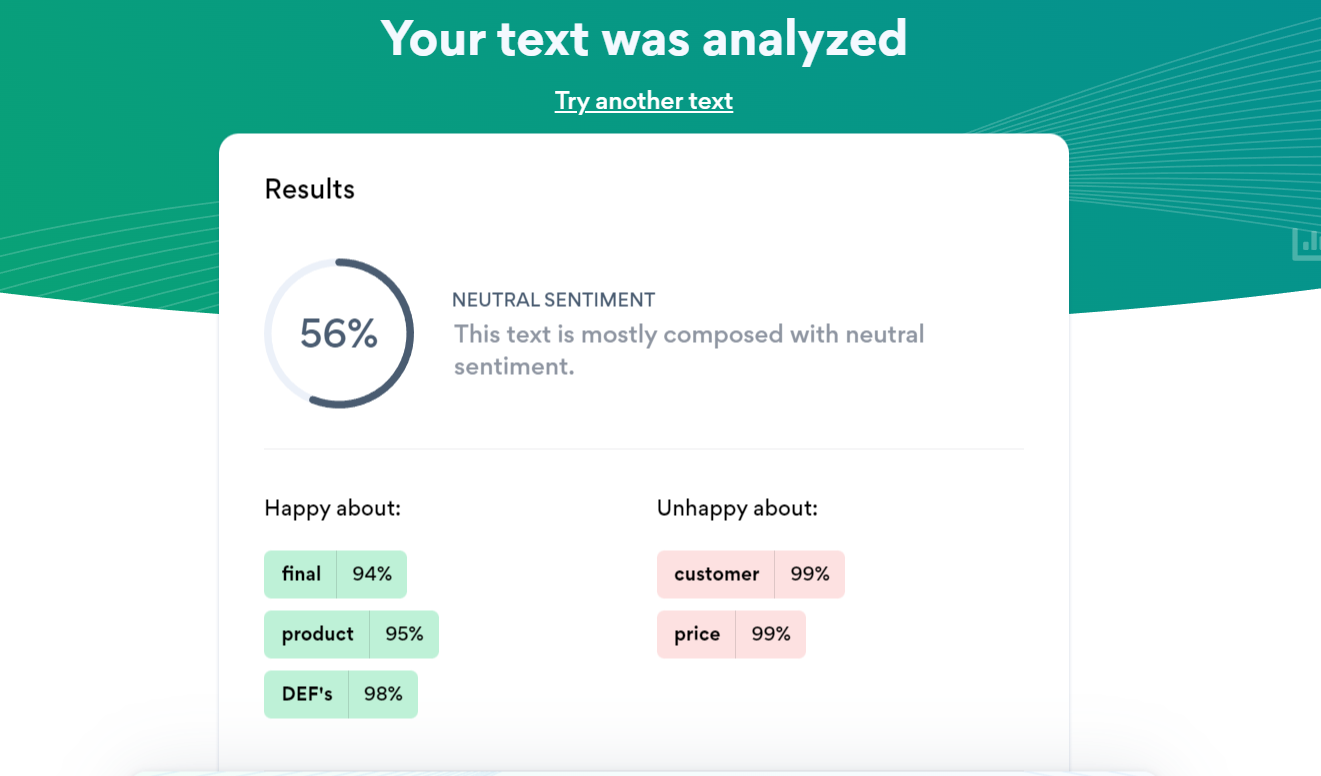Image resolution: width=1321 pixels, height=776 pixels.
Task: Select the 98% value next to DEF's
Action: [x=383, y=694]
